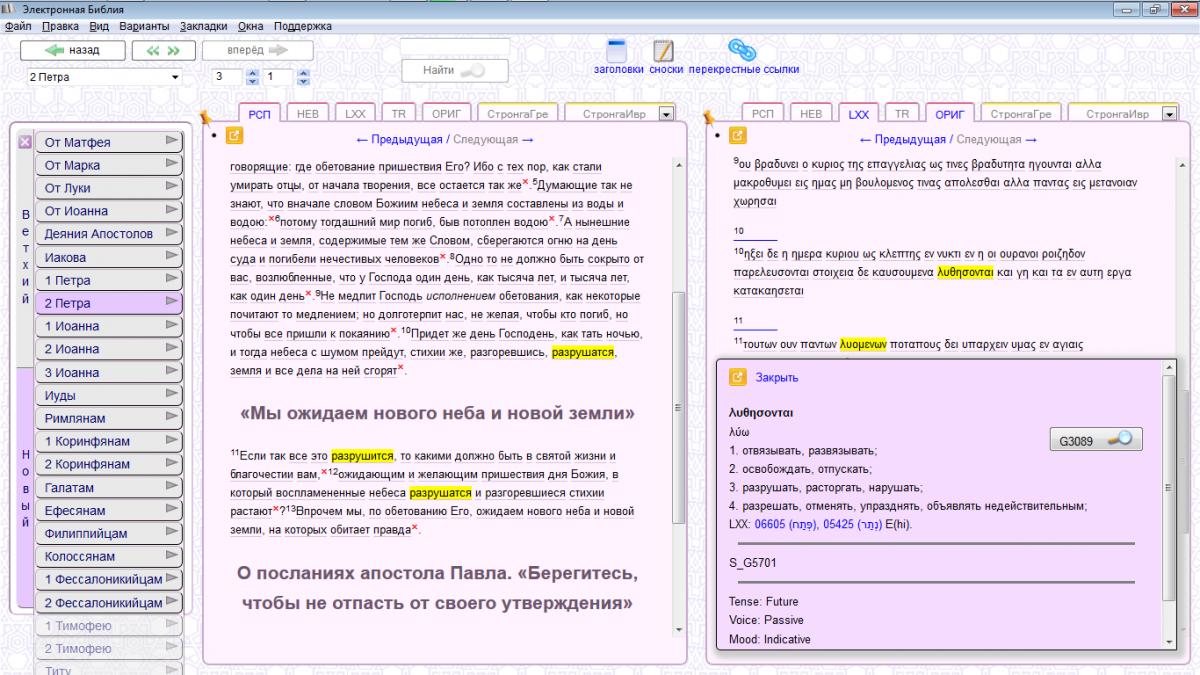Expand the tab list arrow in the right panel
1200x675 pixels.
(1170, 114)
